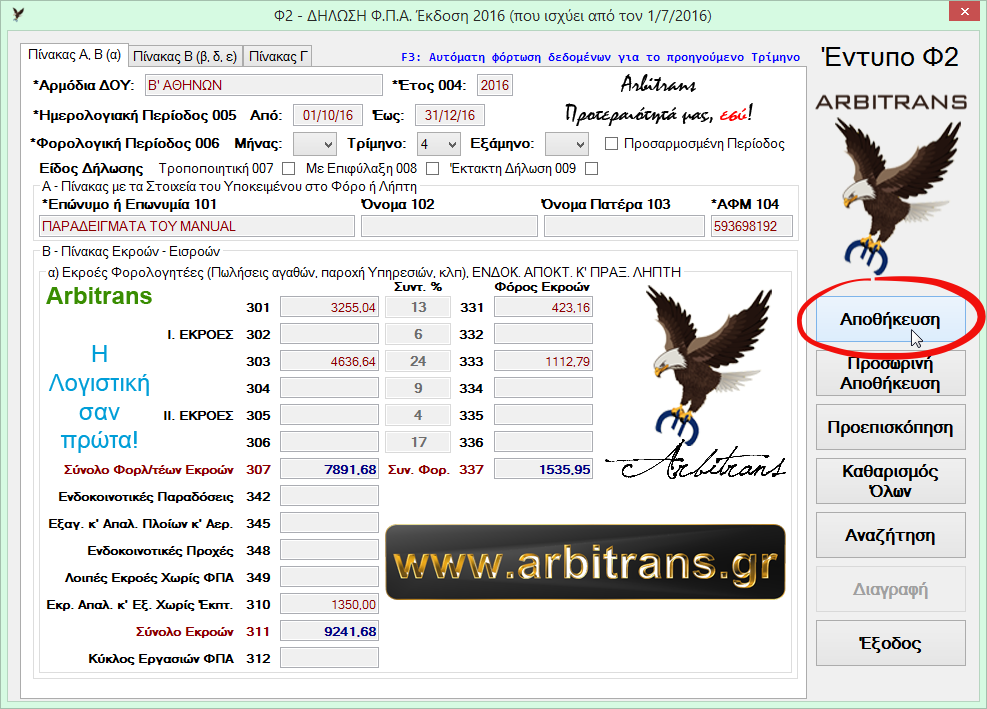Click tax total field 337 showing 1535,95
Viewport: 987px width, 709px height.
(x=543, y=469)
